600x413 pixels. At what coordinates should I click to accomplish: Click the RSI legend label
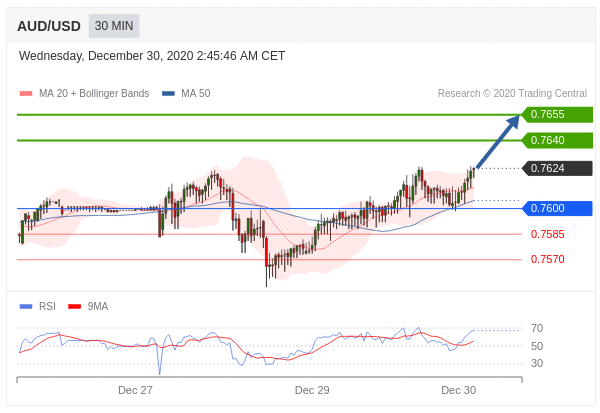pos(47,306)
